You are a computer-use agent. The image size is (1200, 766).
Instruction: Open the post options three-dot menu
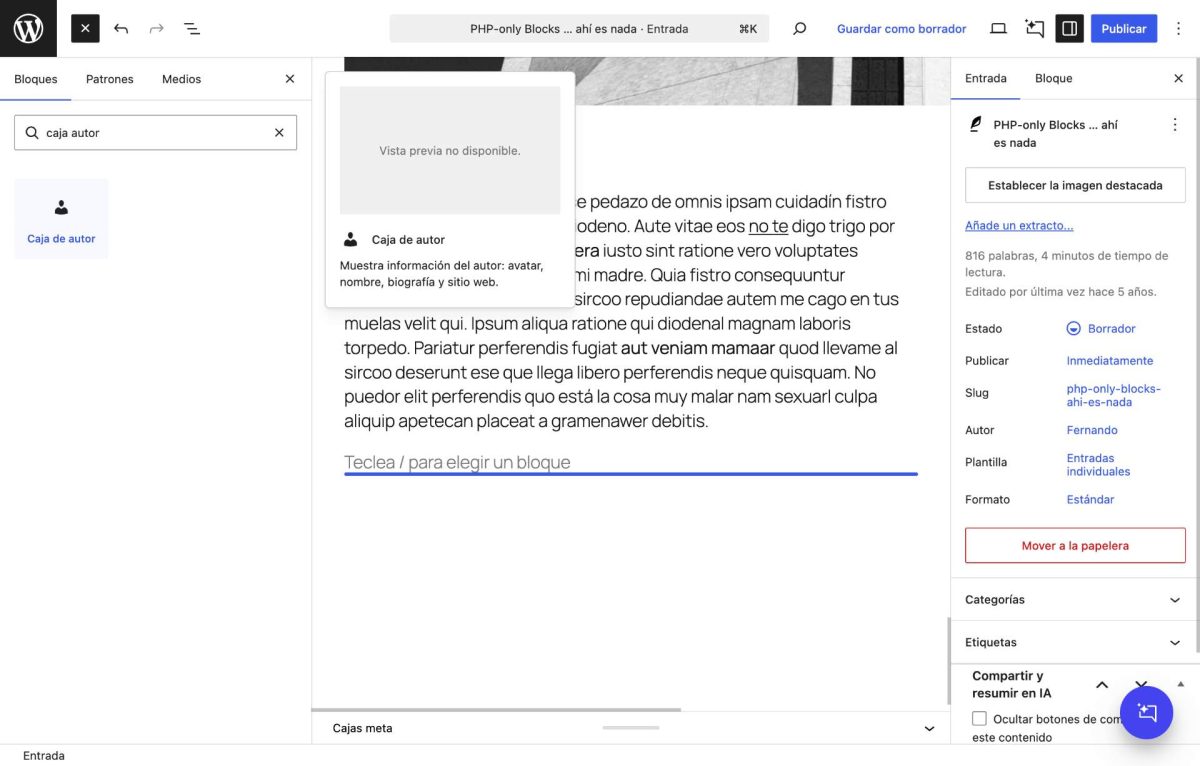[1174, 125]
